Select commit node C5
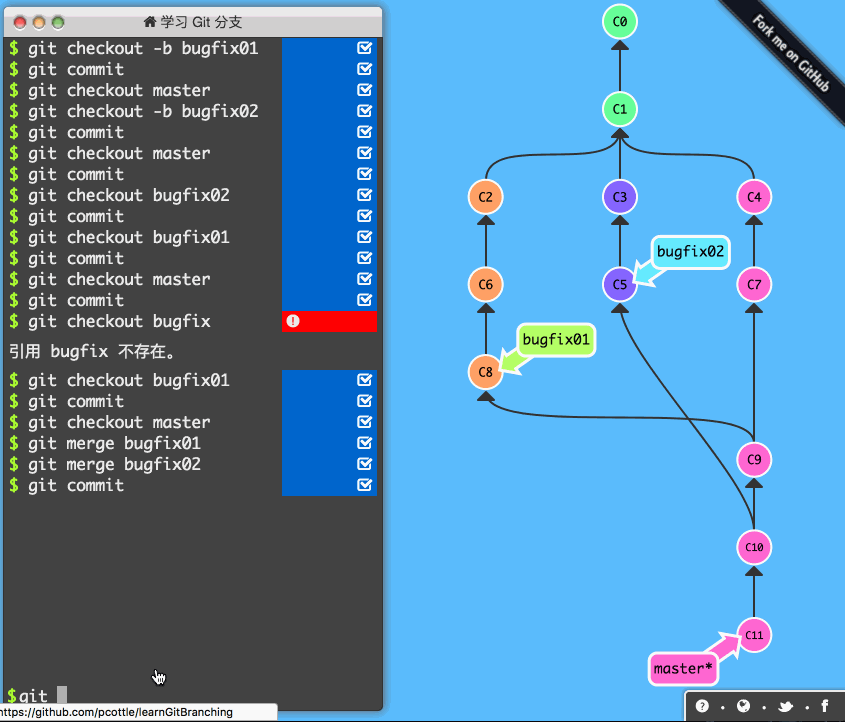Screen dimensions: 845x722 point(620,284)
